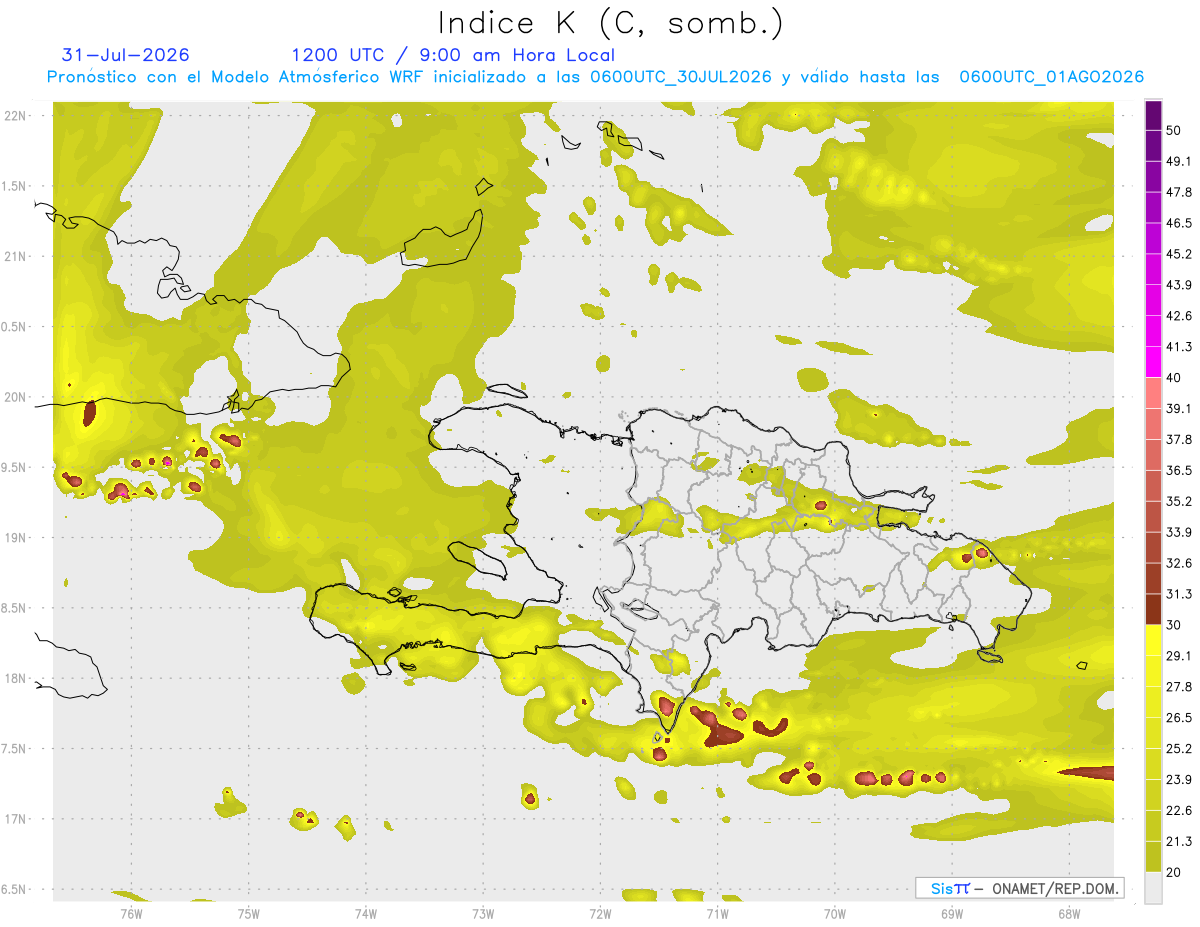Click the "76W" longitude label
Viewport: 1200px width, 927px height.
pyautogui.click(x=131, y=913)
